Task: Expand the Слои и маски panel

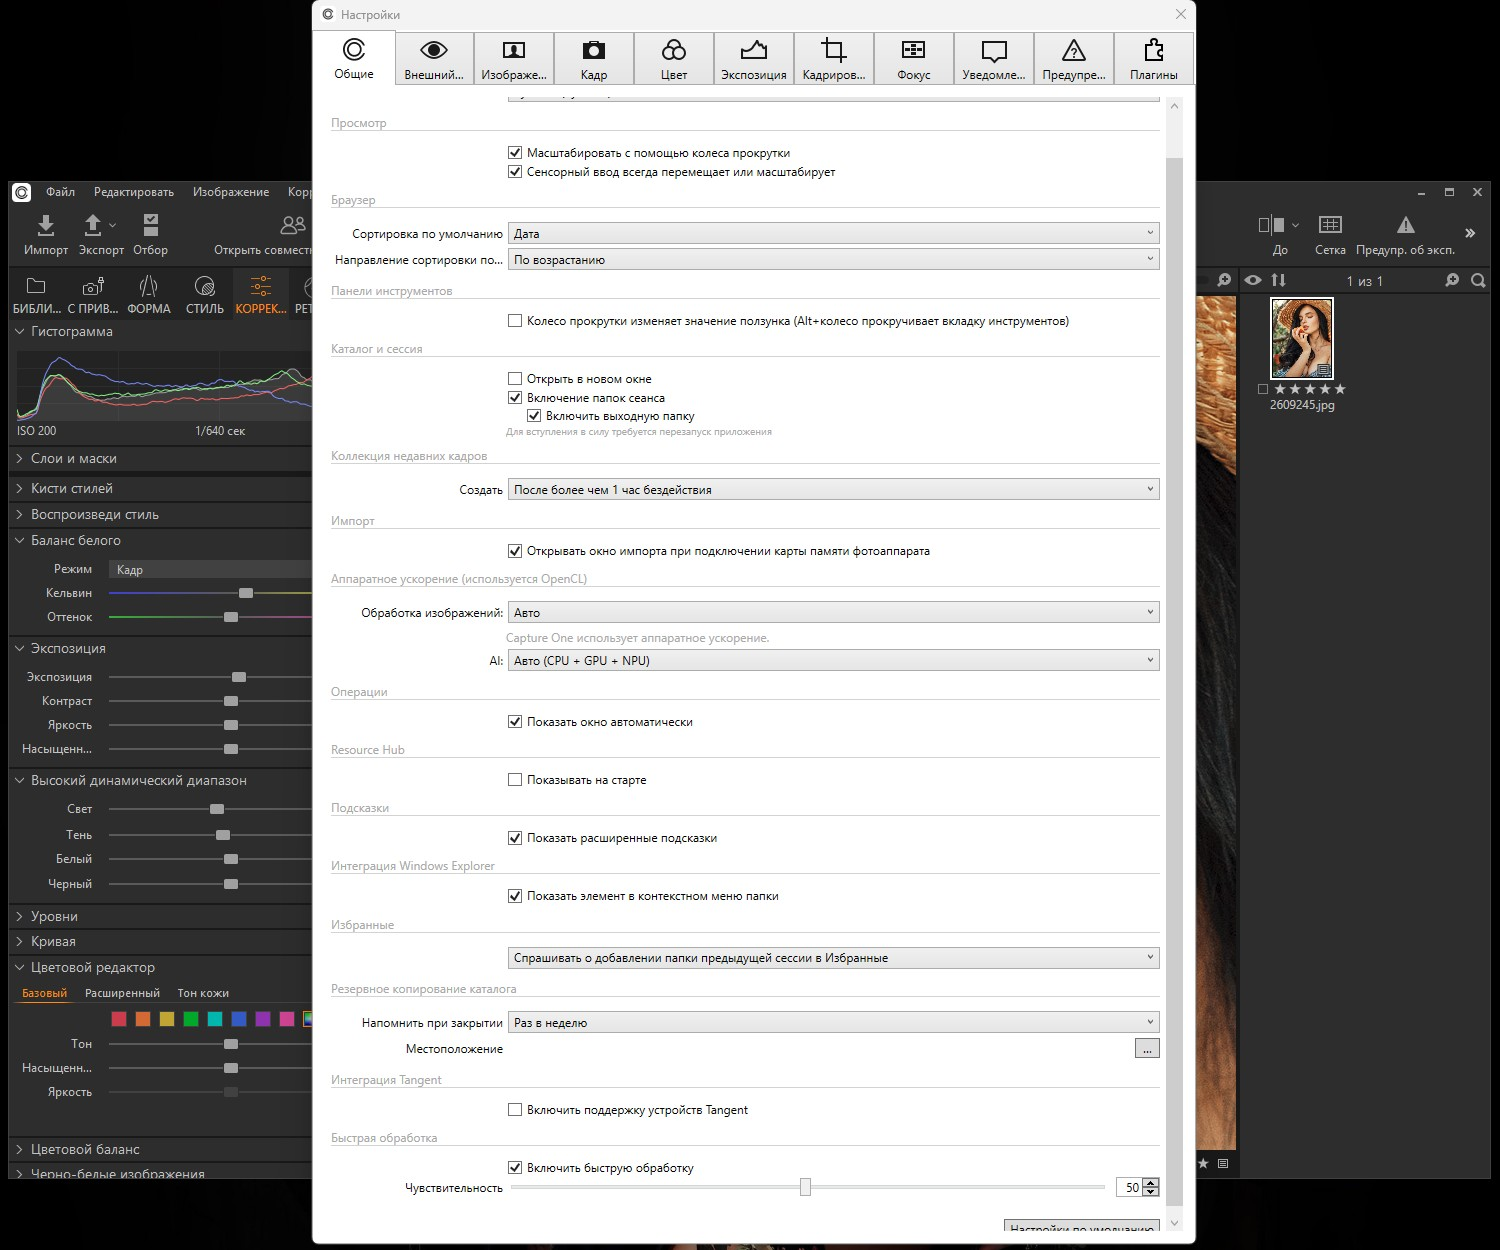Action: pos(20,458)
